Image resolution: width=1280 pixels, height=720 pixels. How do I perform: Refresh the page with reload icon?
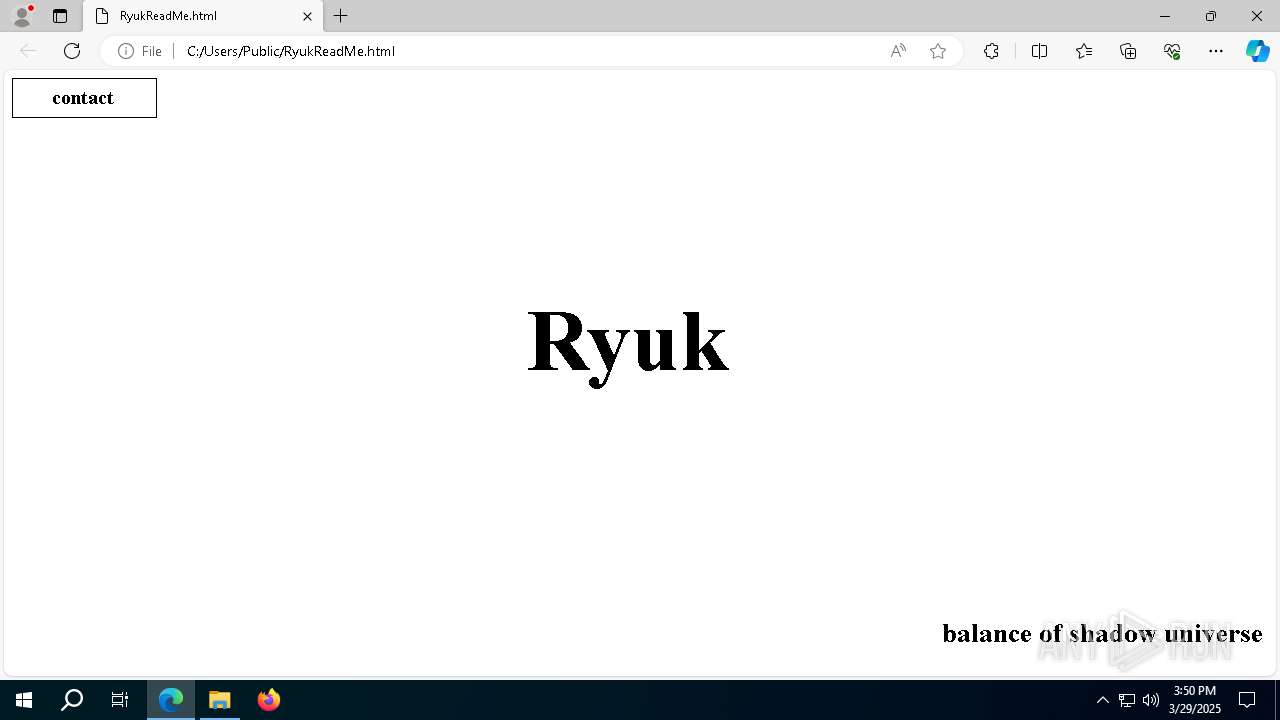coord(72,51)
